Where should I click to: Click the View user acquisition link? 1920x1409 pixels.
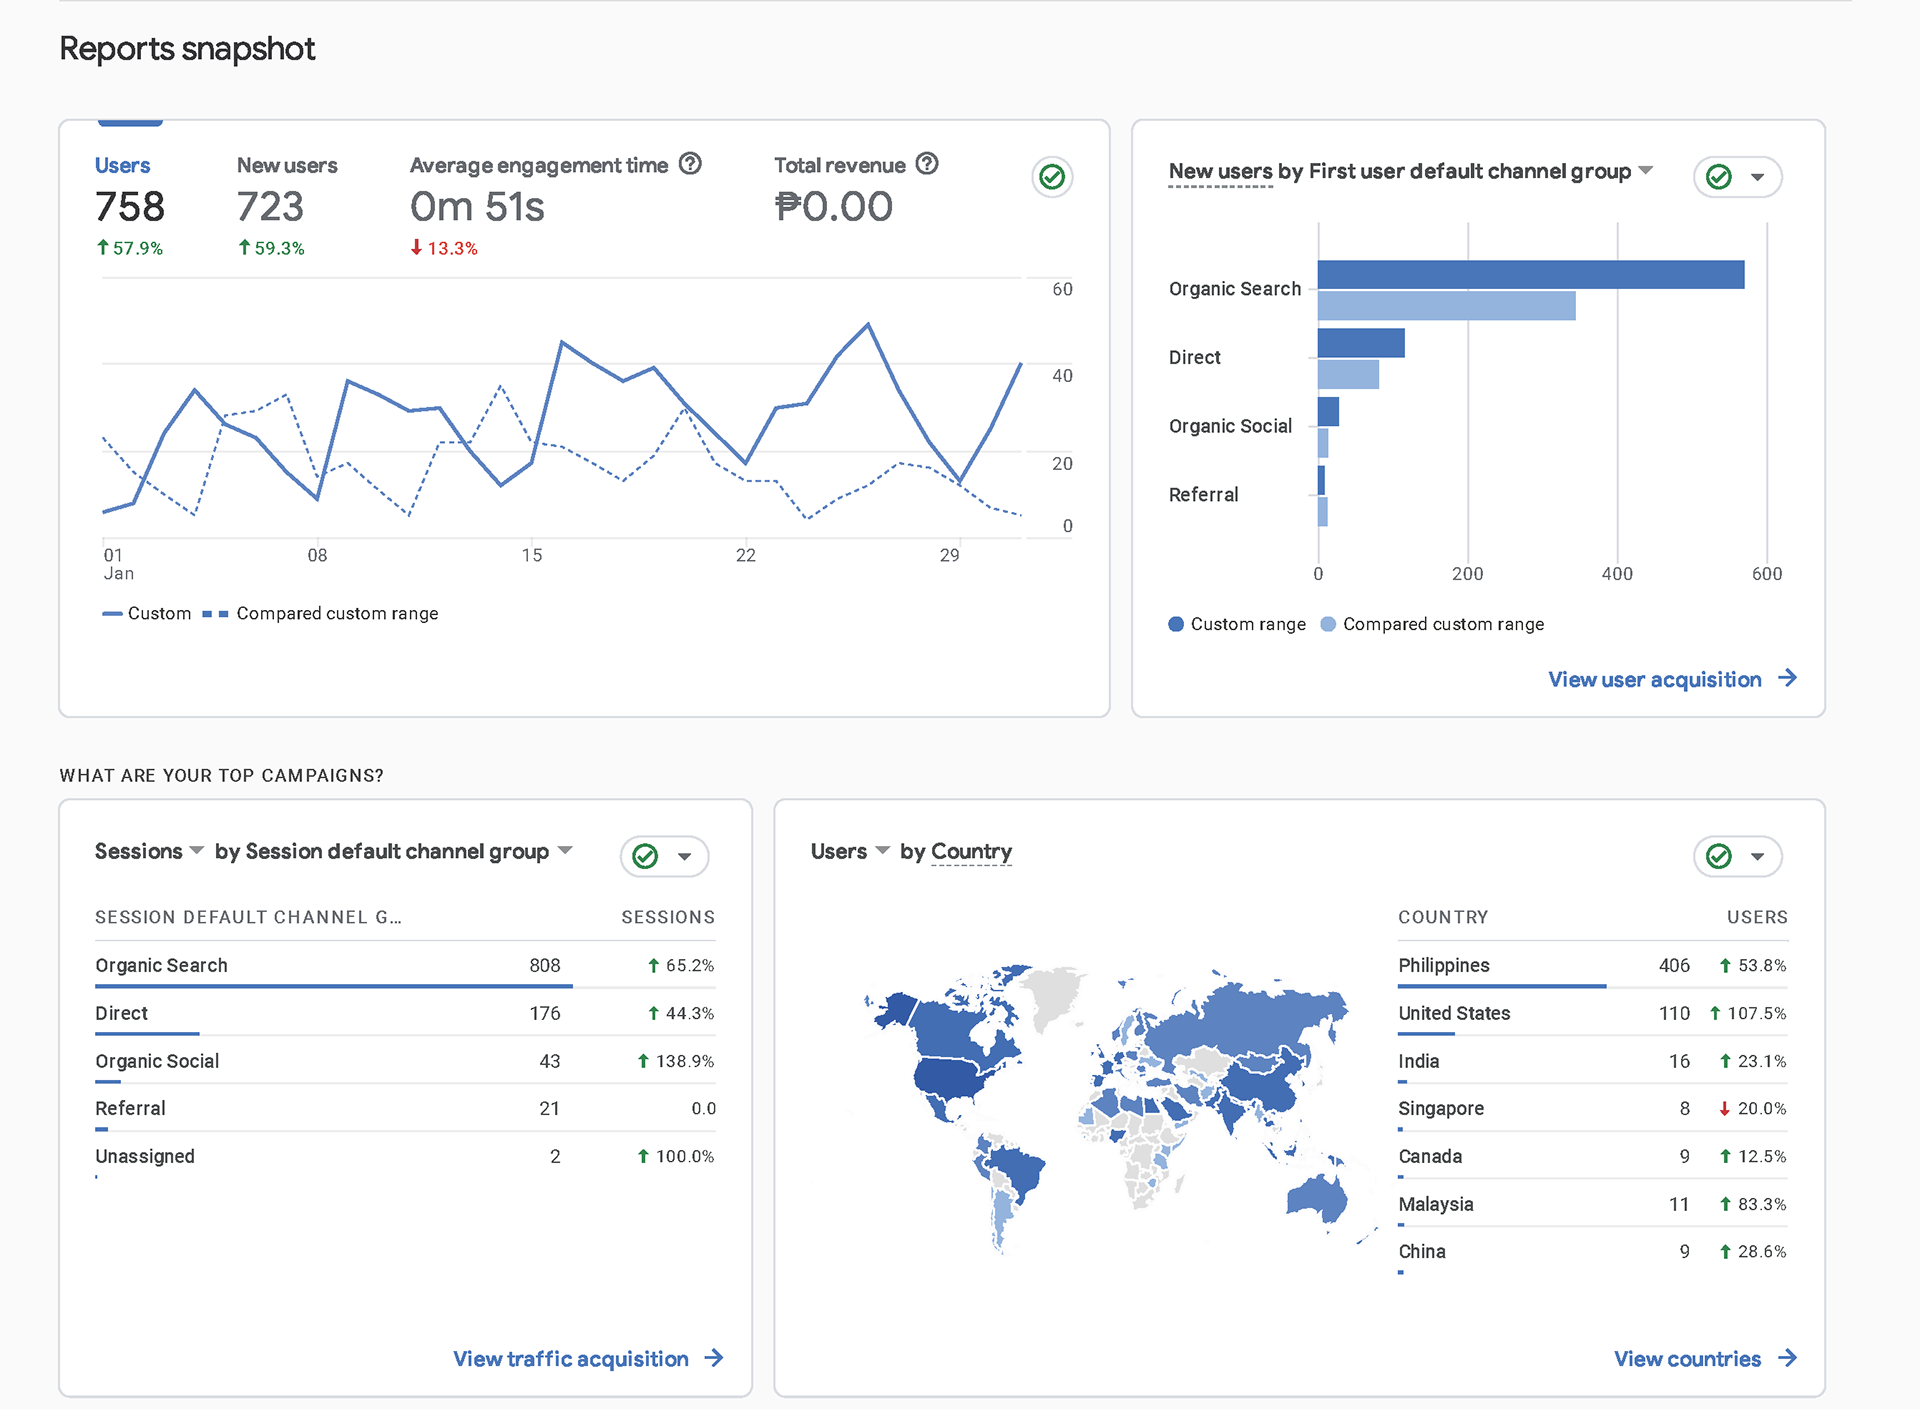1654,679
